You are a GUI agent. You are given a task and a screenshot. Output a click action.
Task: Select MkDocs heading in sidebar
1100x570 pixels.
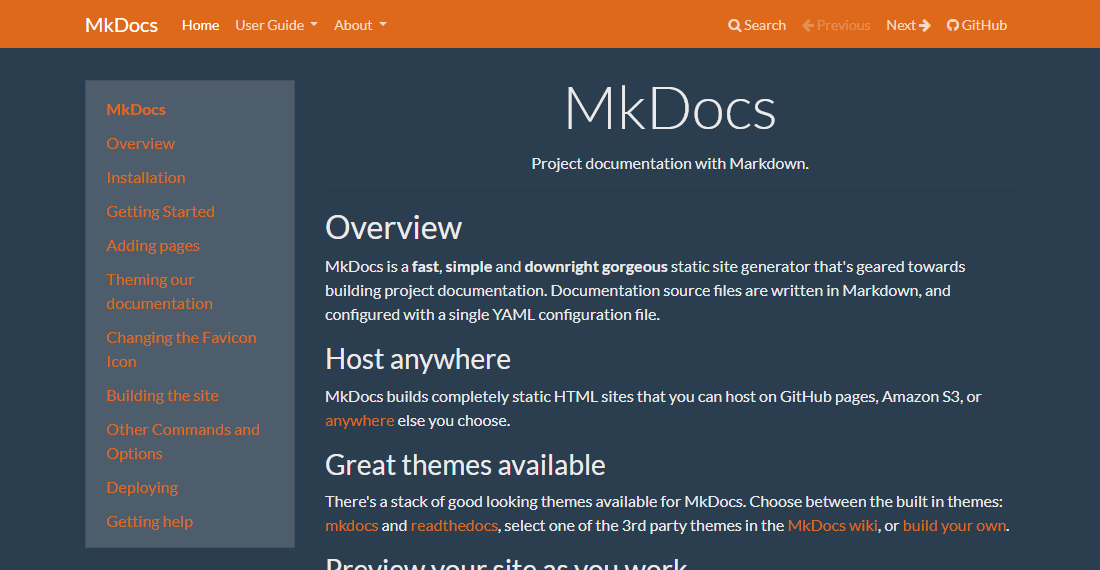pos(136,109)
